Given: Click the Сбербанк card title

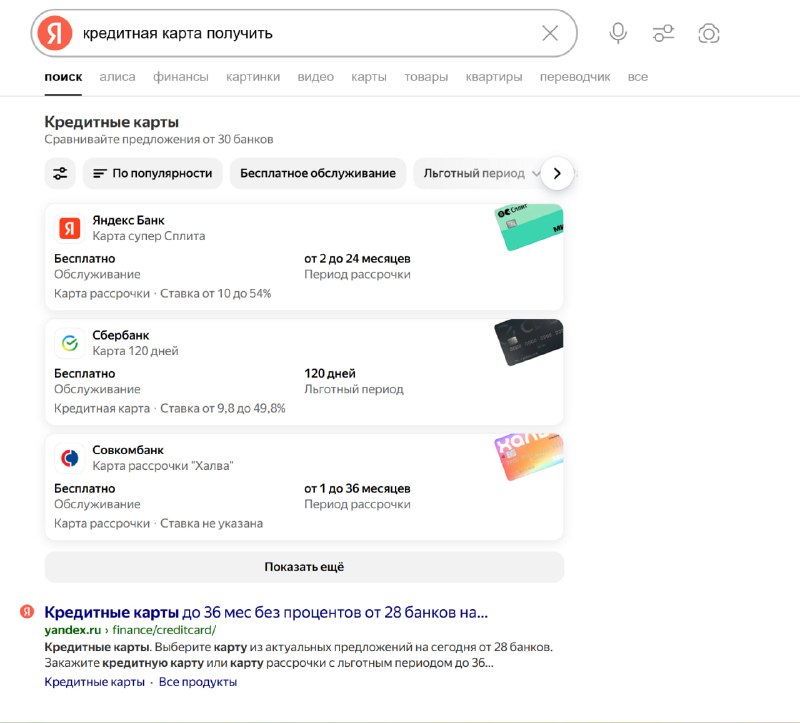Looking at the screenshot, I should pos(120,335).
